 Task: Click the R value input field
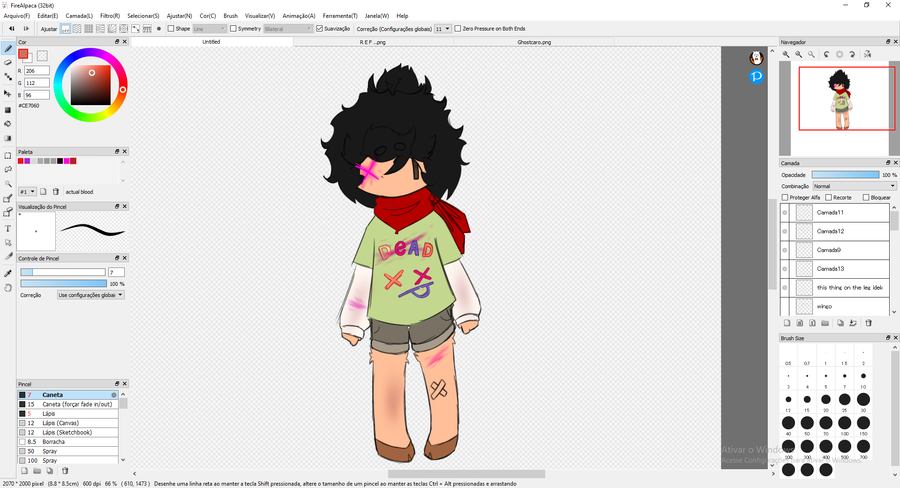(x=37, y=71)
